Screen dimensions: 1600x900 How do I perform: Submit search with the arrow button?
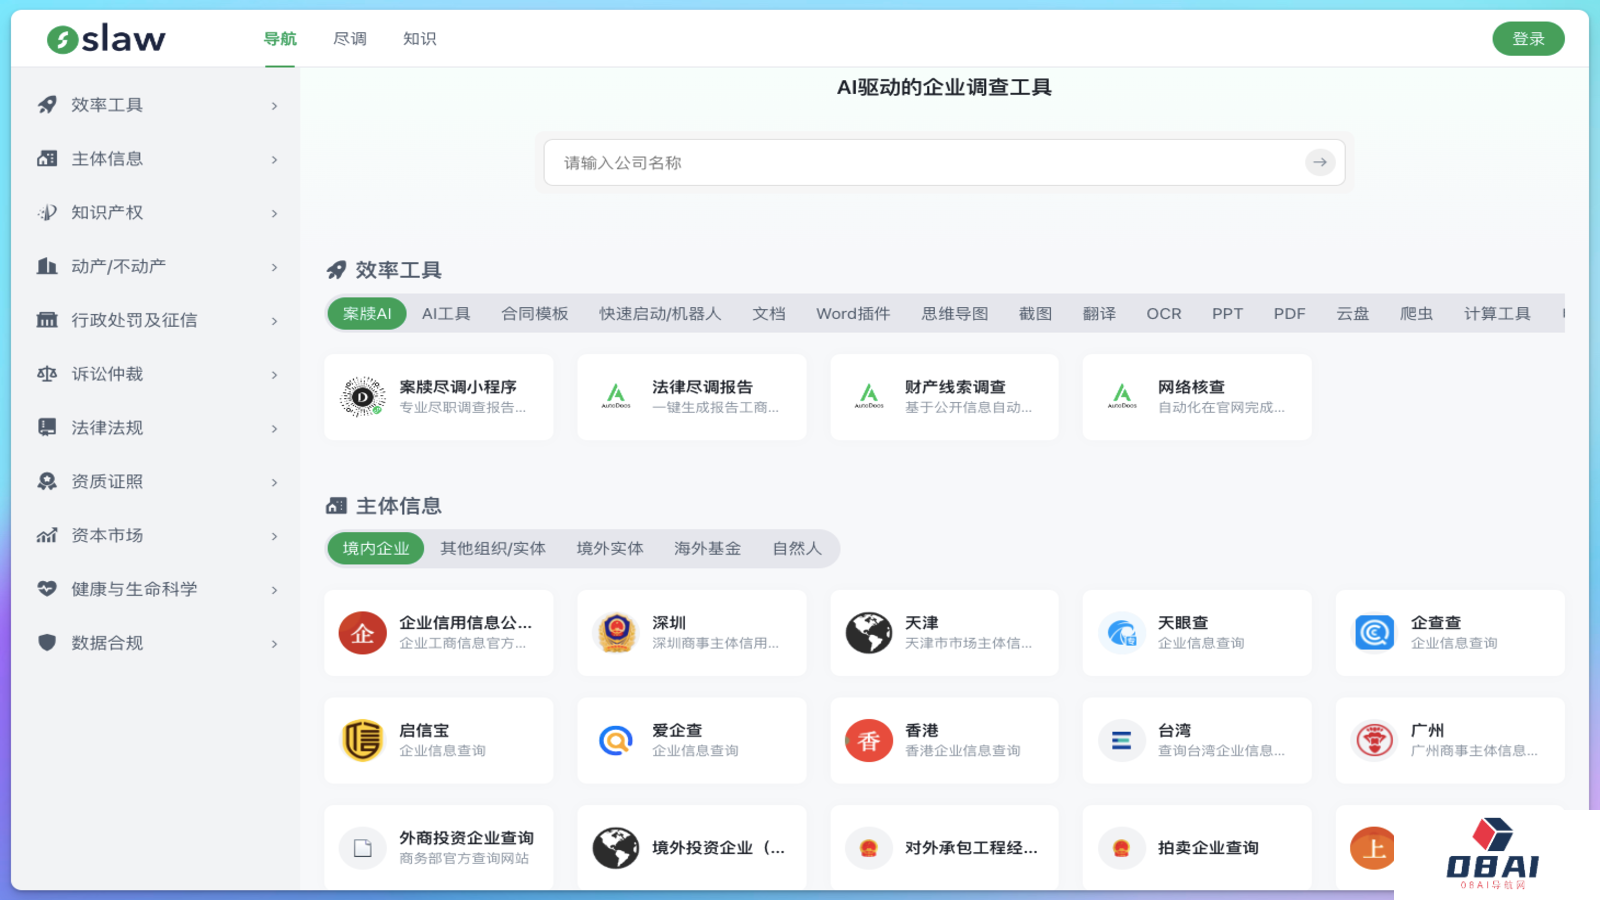tap(1320, 162)
